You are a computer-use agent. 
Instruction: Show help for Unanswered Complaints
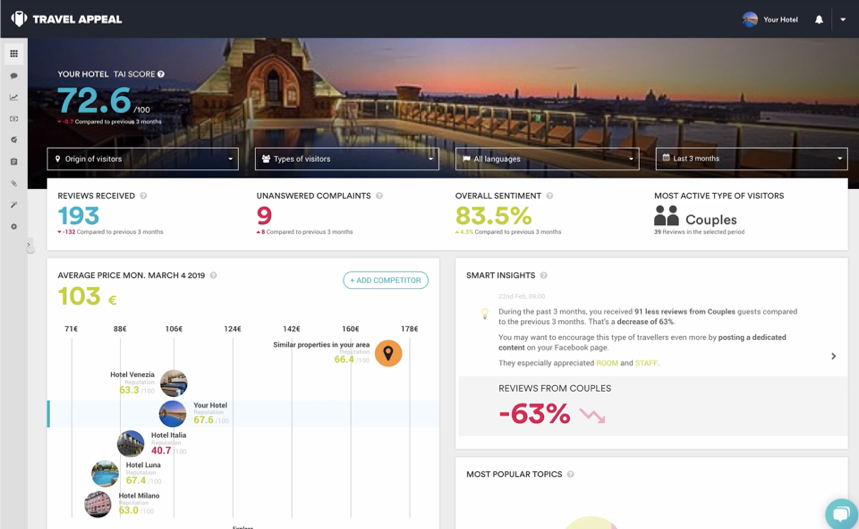379,196
